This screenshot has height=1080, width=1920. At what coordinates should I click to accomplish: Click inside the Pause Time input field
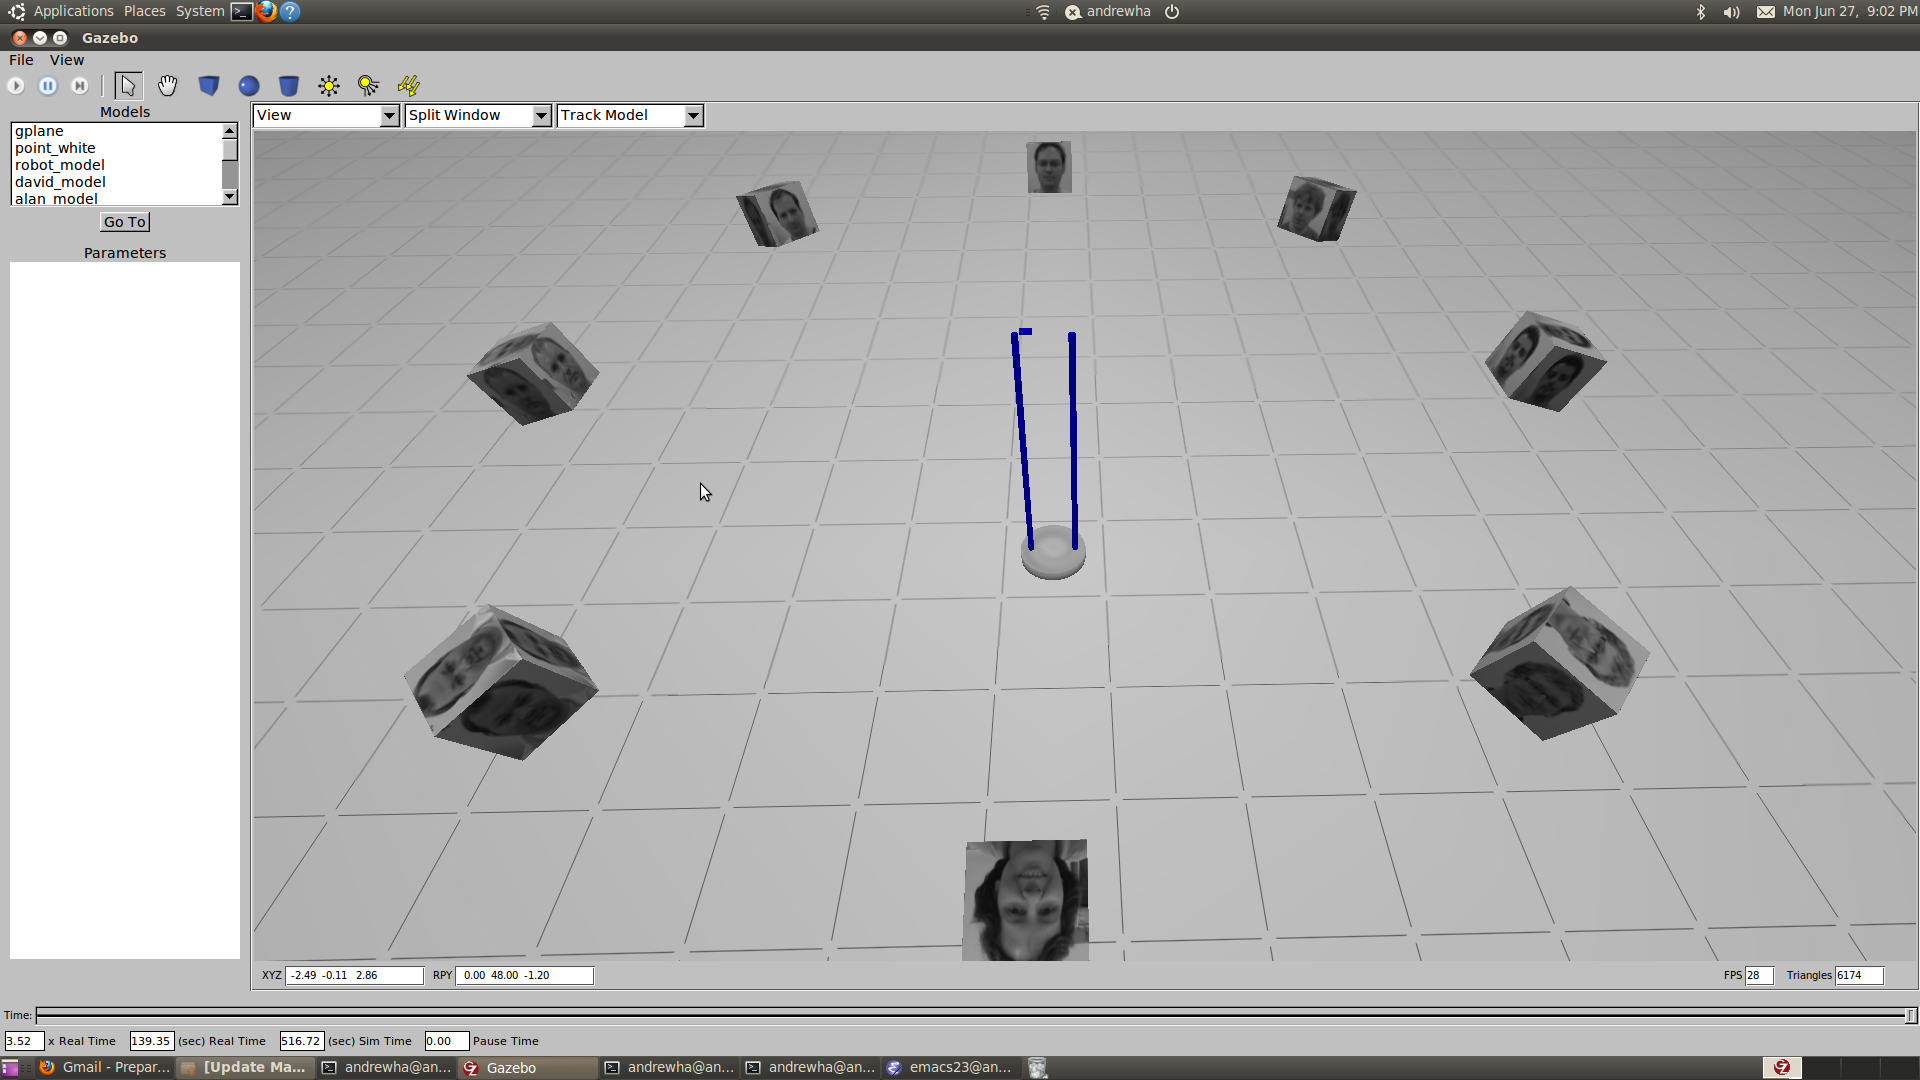pyautogui.click(x=446, y=1040)
